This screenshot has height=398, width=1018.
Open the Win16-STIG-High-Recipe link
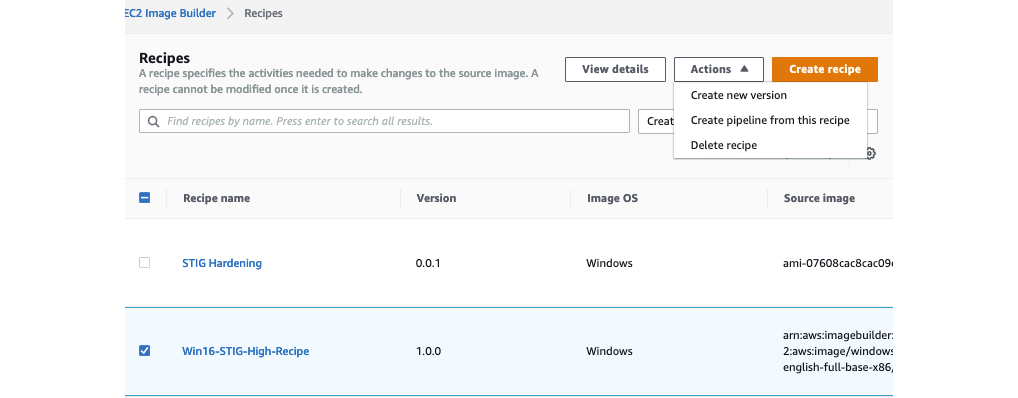pos(245,351)
